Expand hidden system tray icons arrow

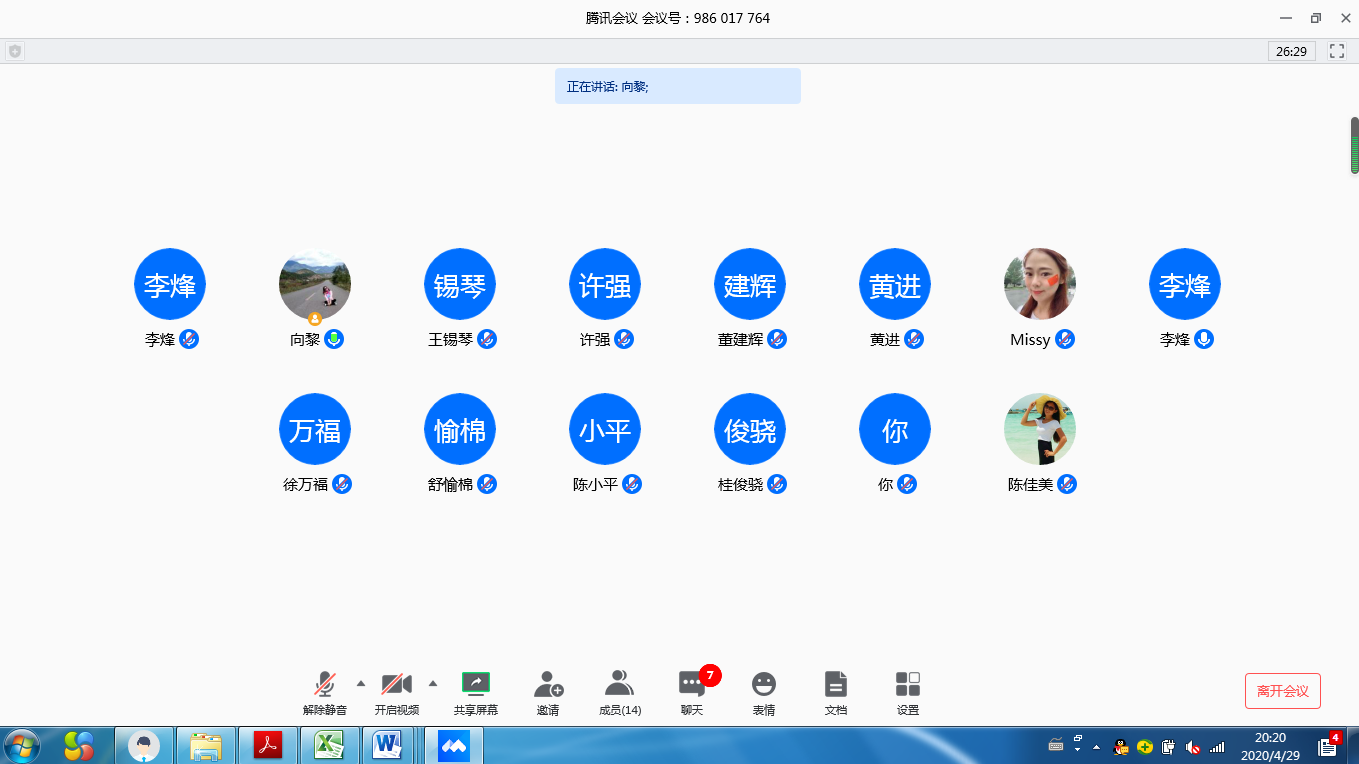point(1097,747)
